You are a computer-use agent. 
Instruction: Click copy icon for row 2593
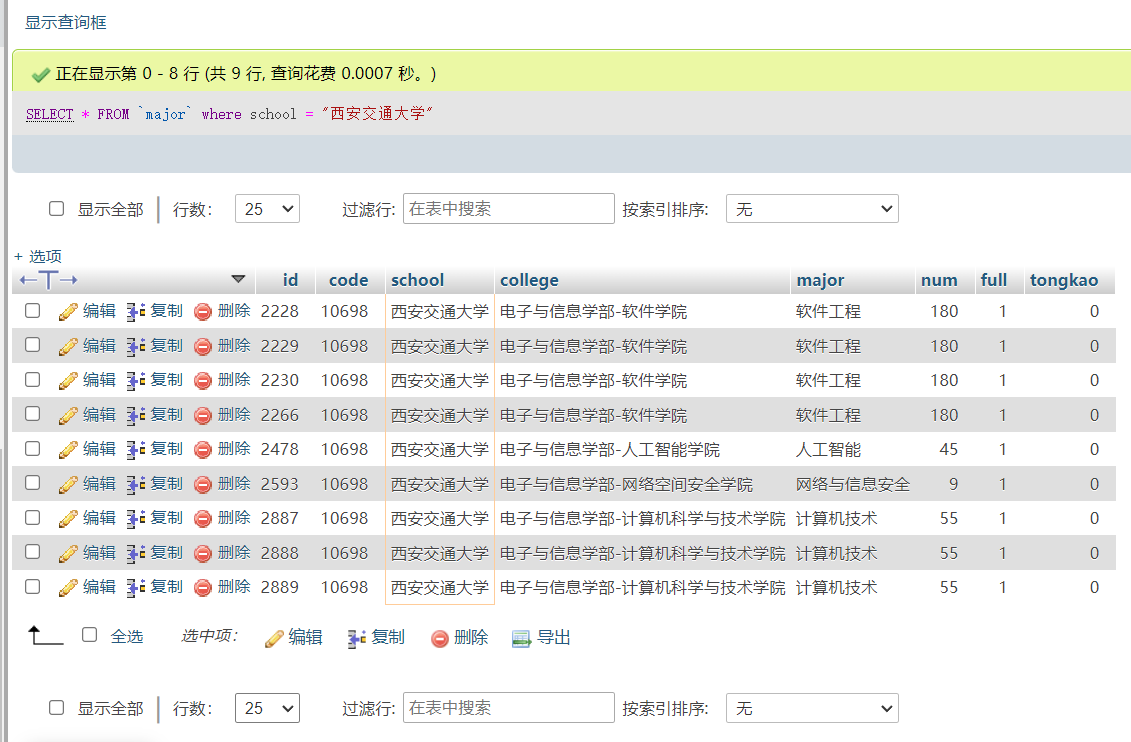(x=136, y=484)
